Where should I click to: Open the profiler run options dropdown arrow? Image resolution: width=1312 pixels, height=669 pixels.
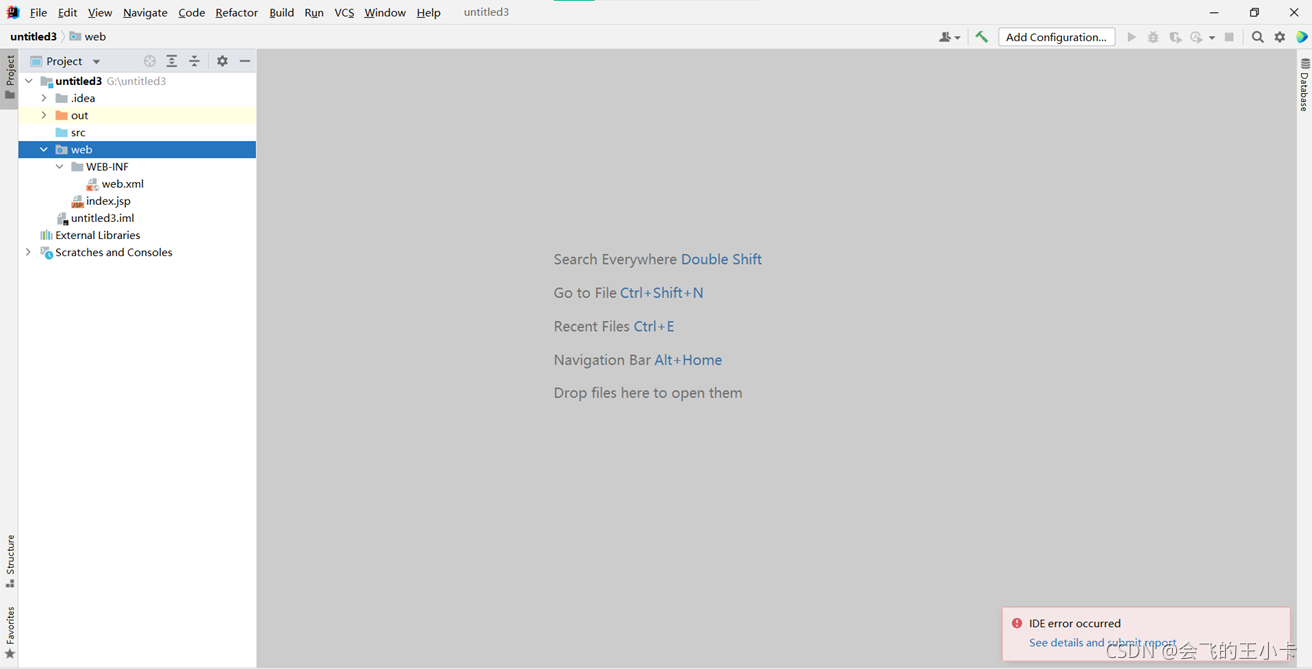tap(1211, 38)
